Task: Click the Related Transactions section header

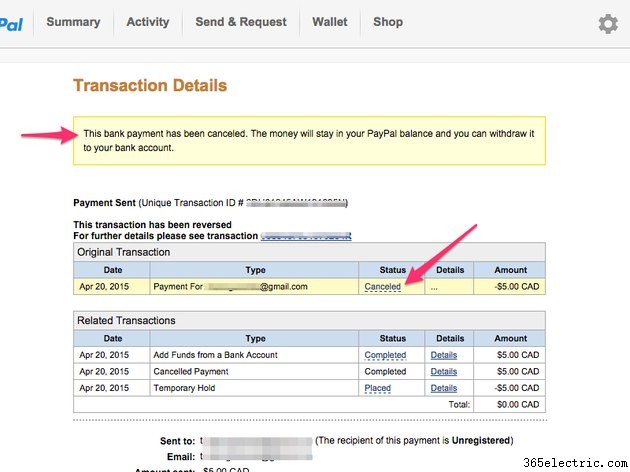Action: [309, 321]
